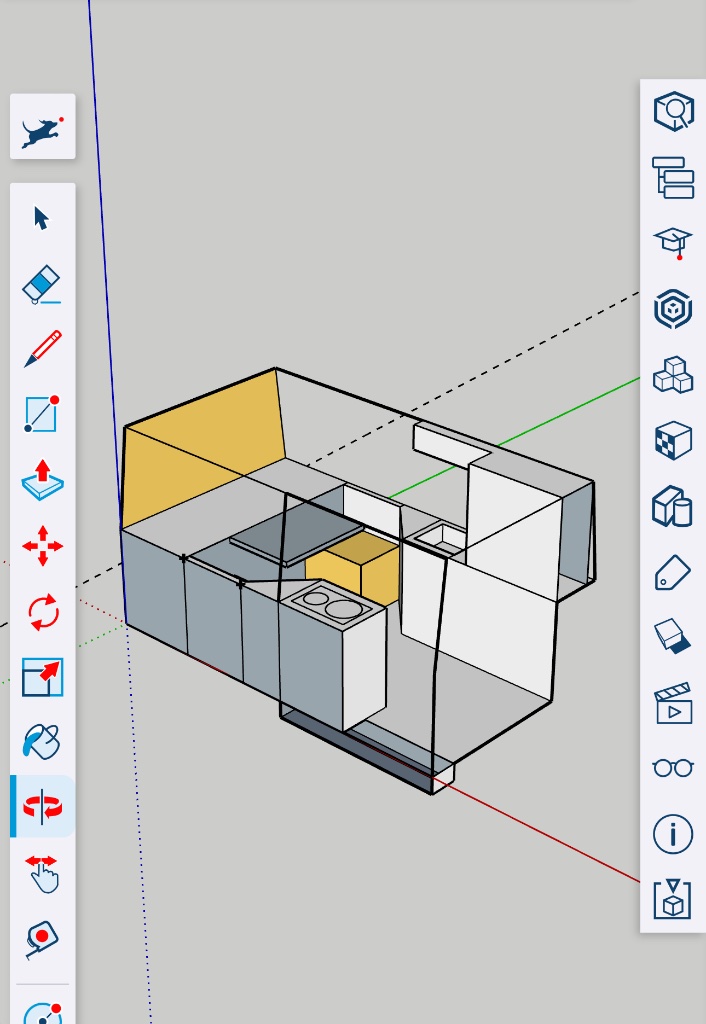Select the Push/Pull tool

tap(42, 480)
